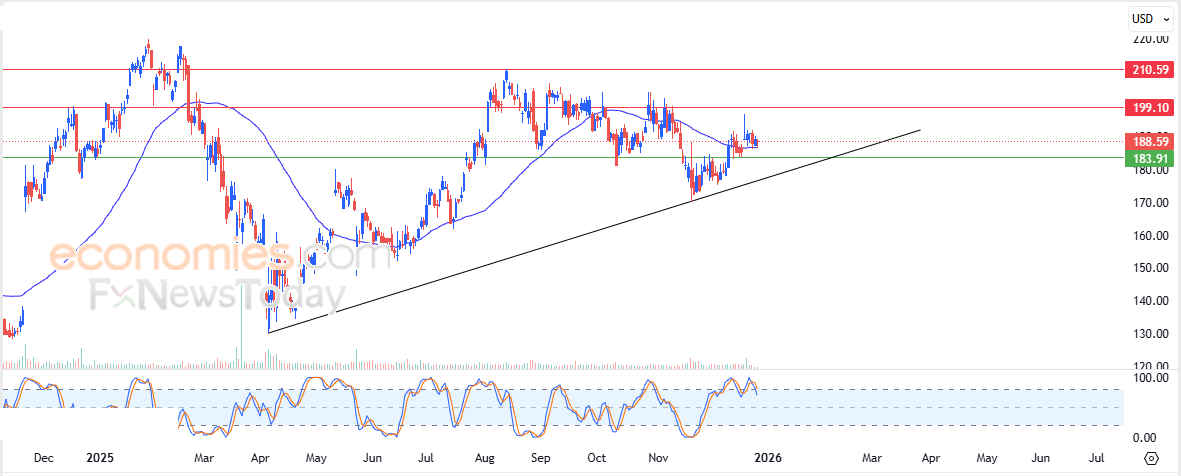Open the chart settings hexagon icon
Image resolution: width=1181 pixels, height=476 pixels.
[1151, 458]
